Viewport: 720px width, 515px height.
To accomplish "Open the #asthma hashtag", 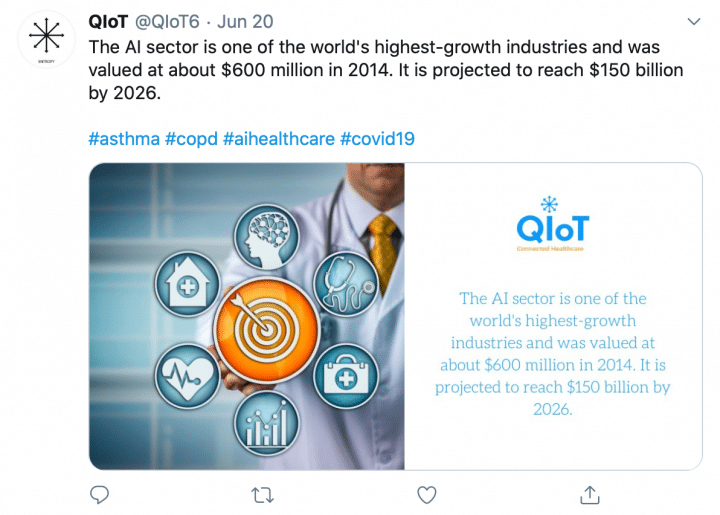I will point(124,138).
